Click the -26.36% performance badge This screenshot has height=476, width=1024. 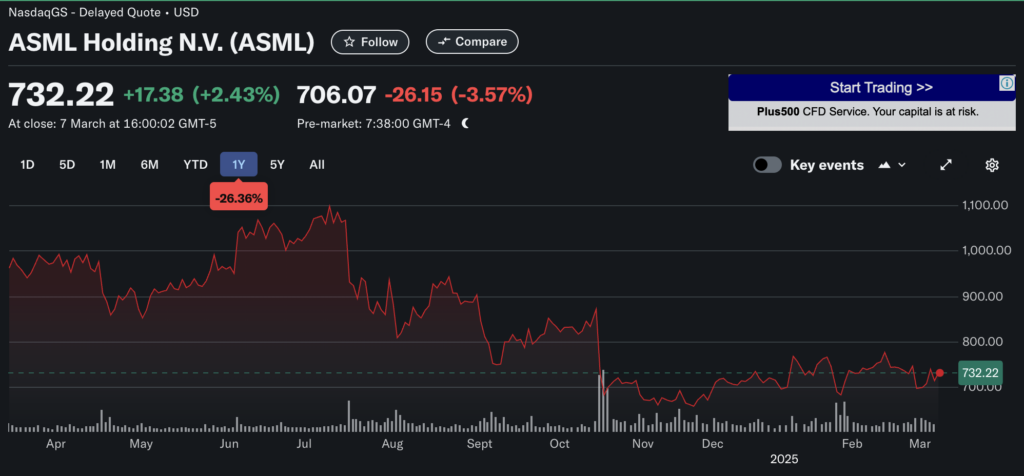coord(238,198)
